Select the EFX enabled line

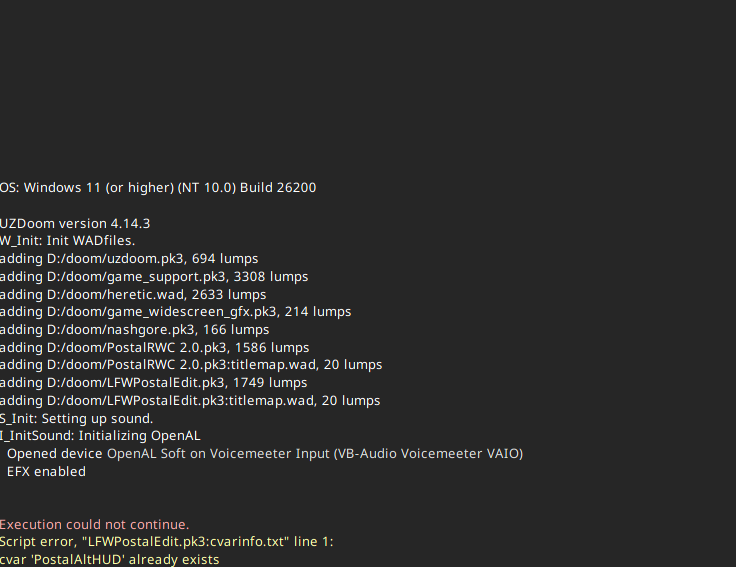46,471
